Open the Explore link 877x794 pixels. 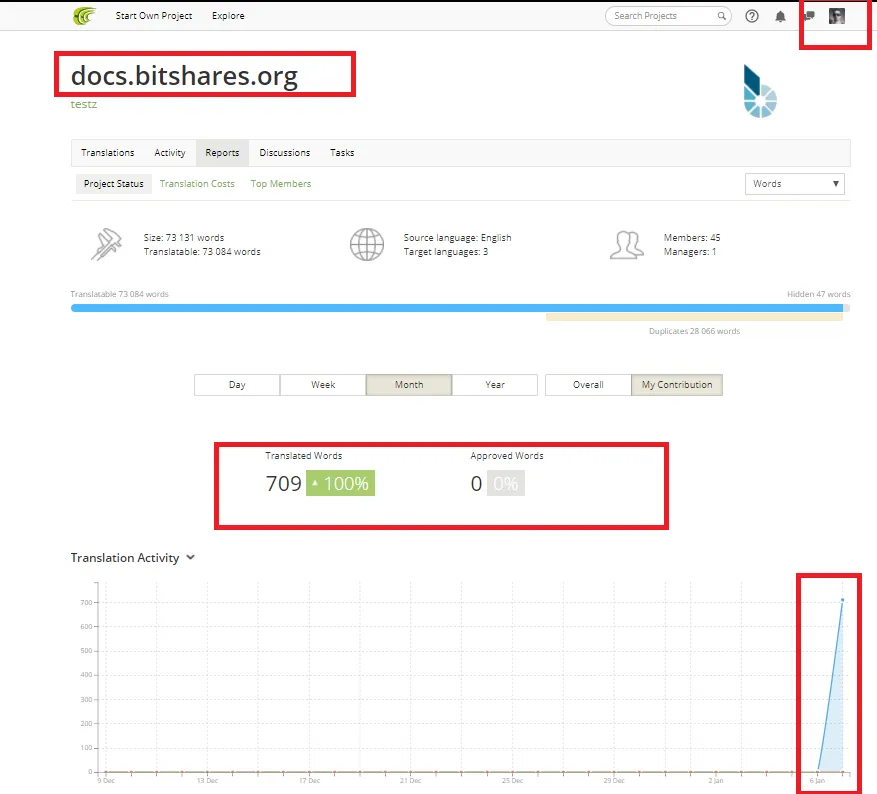point(228,16)
